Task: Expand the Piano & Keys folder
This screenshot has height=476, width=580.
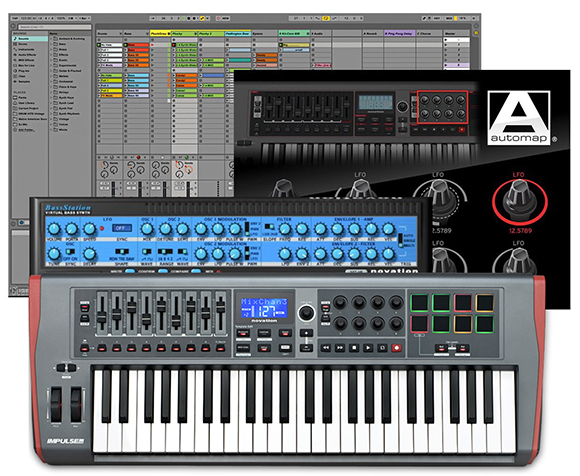Action: coord(51,87)
